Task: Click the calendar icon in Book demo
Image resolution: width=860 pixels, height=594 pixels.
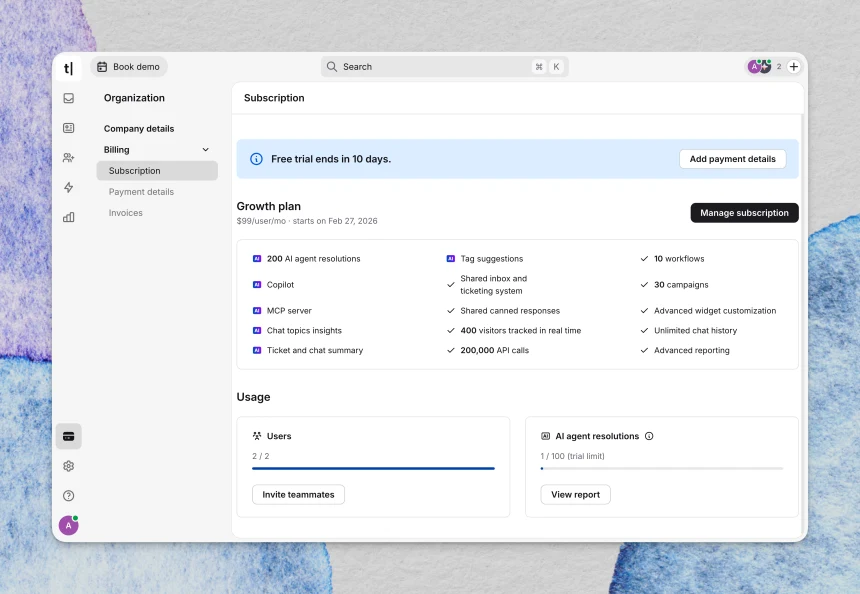Action: 102,67
